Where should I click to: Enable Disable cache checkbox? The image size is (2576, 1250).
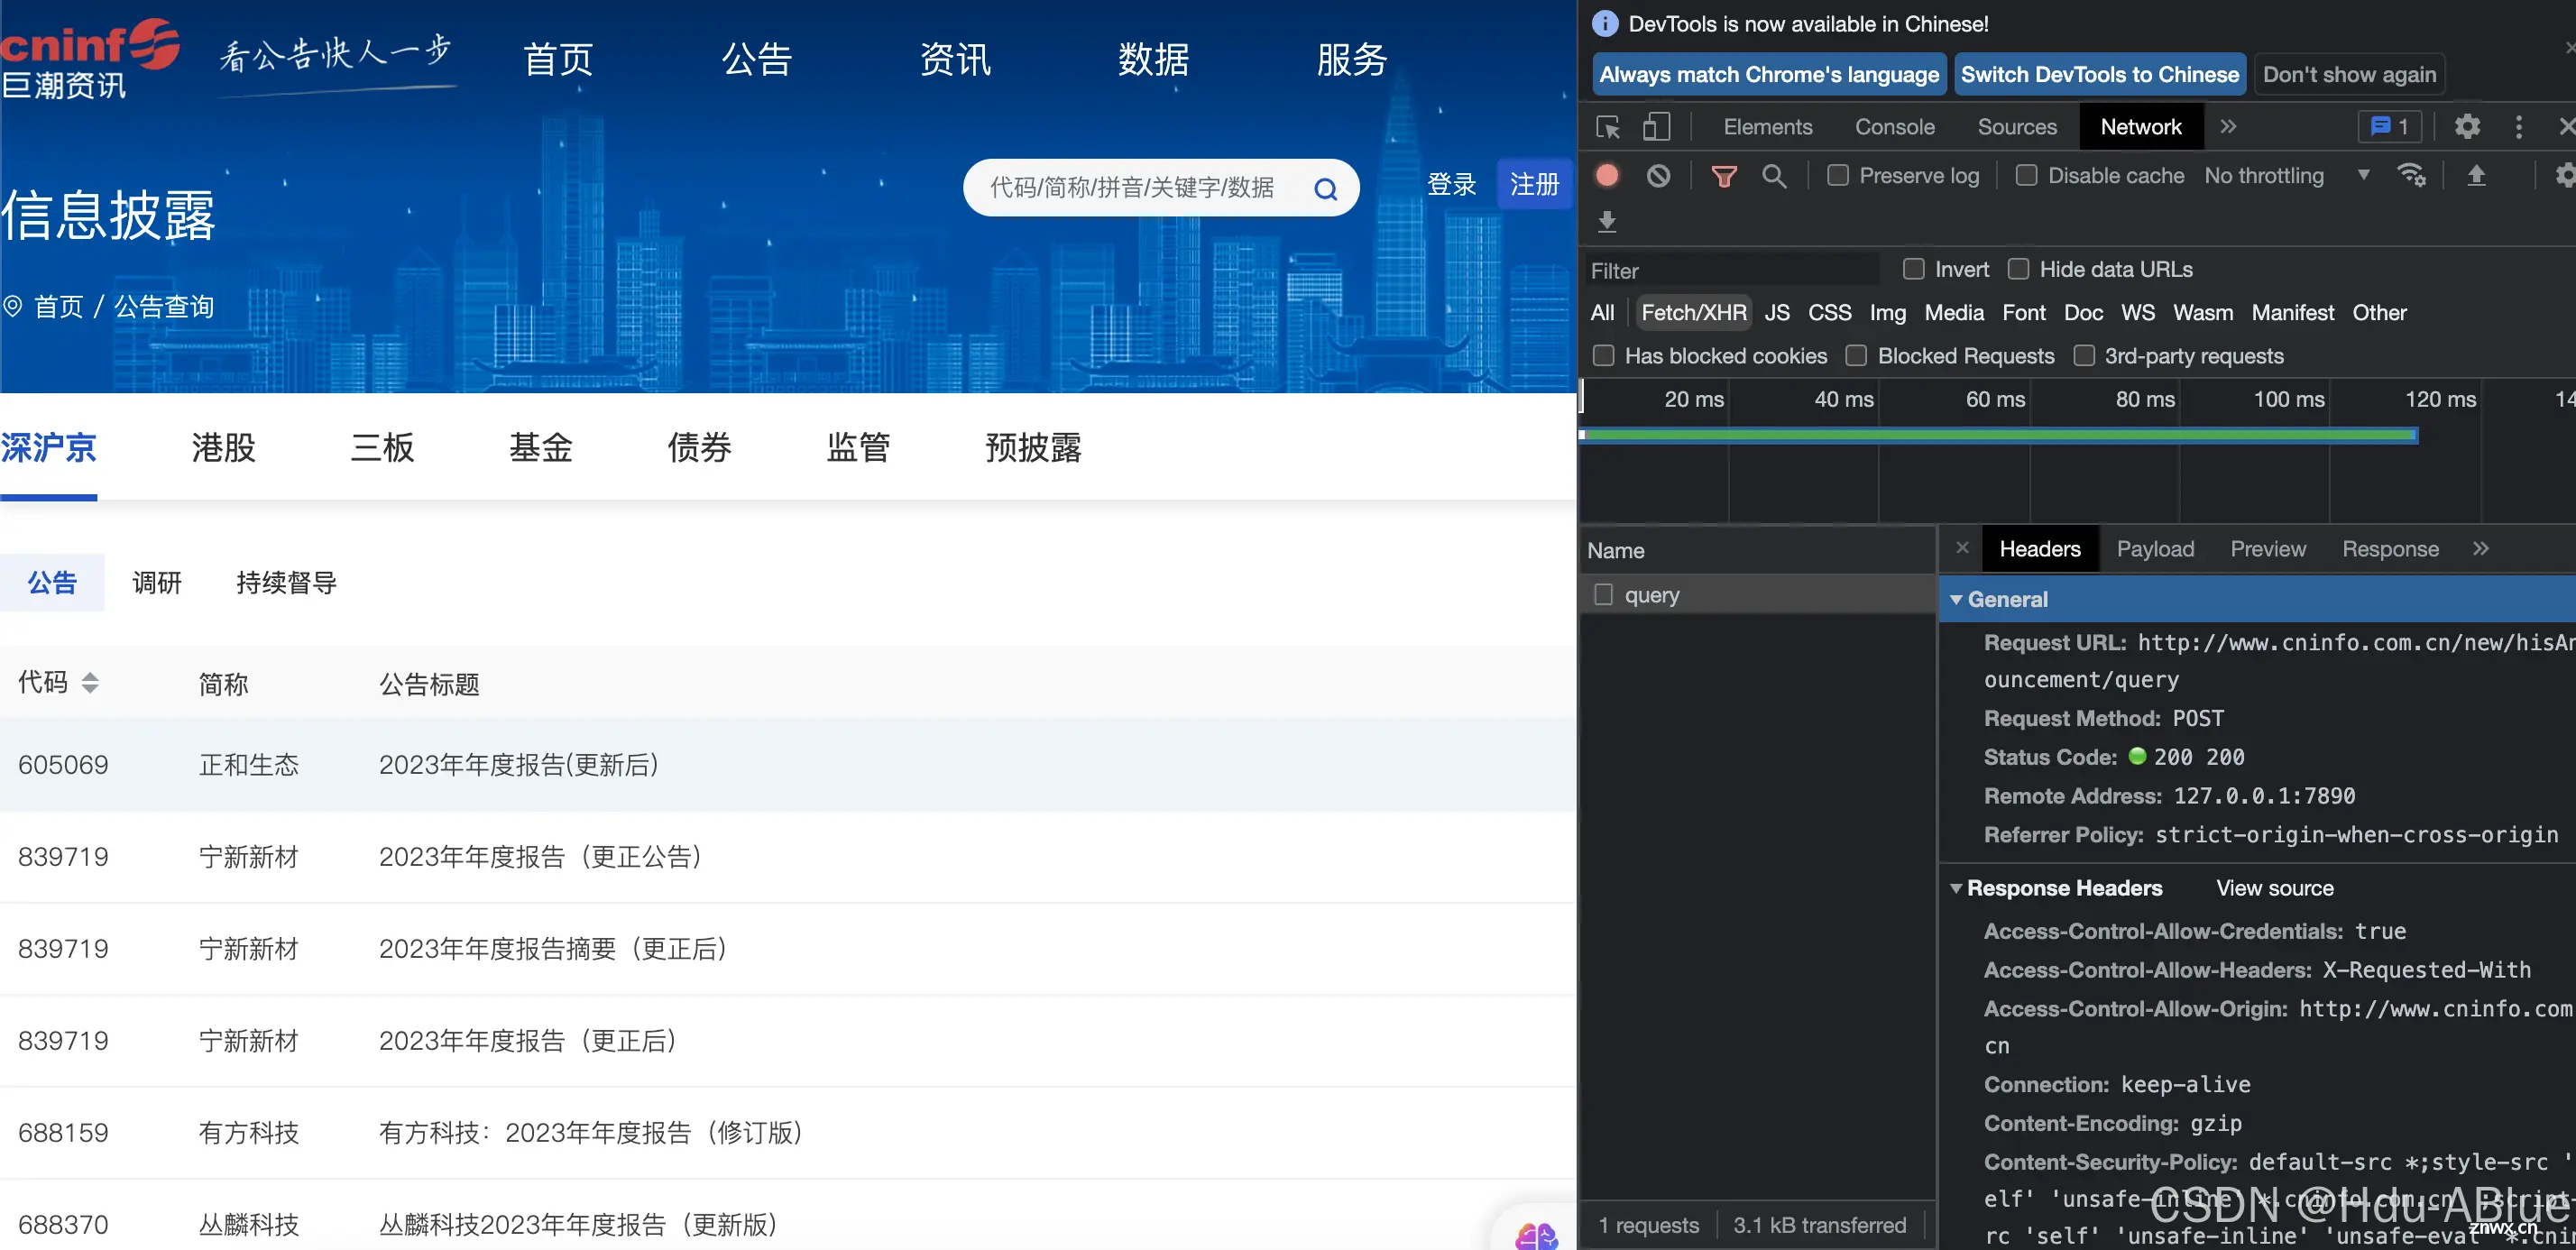pyautogui.click(x=2024, y=176)
